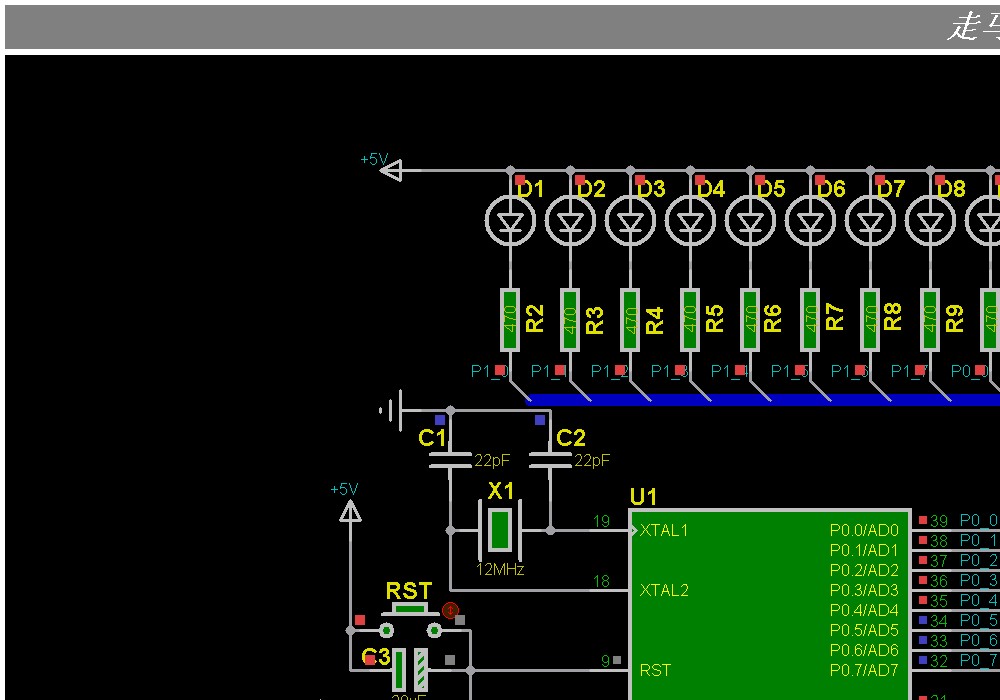Image resolution: width=1000 pixels, height=700 pixels.
Task: Click P0.2/AD2 pin label
Action: [x=864, y=570]
